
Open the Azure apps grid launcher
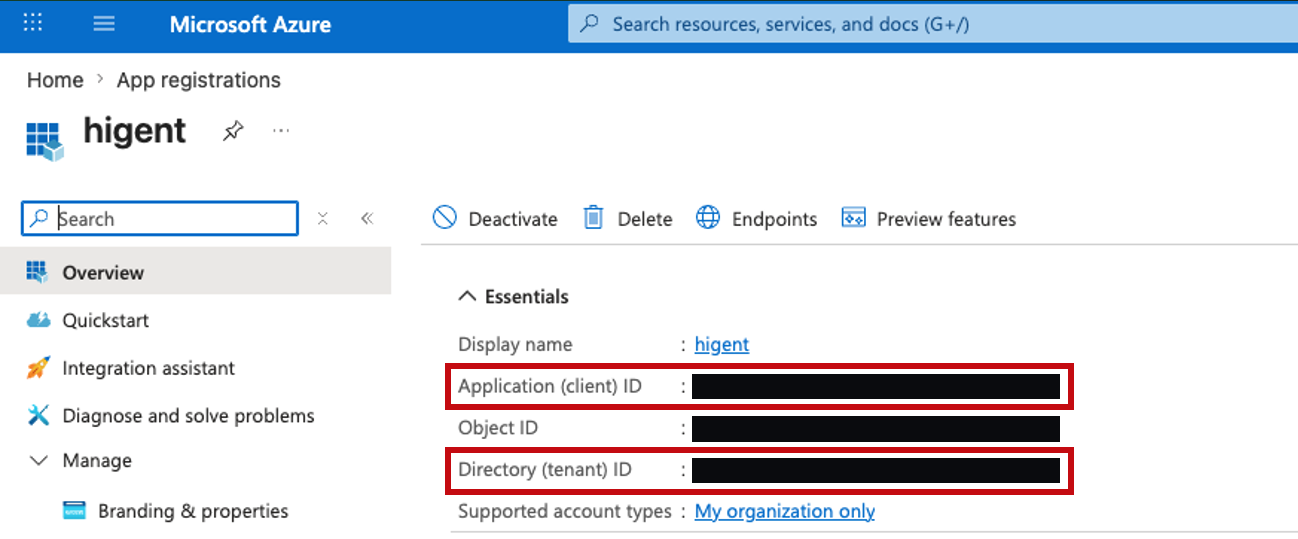33,23
